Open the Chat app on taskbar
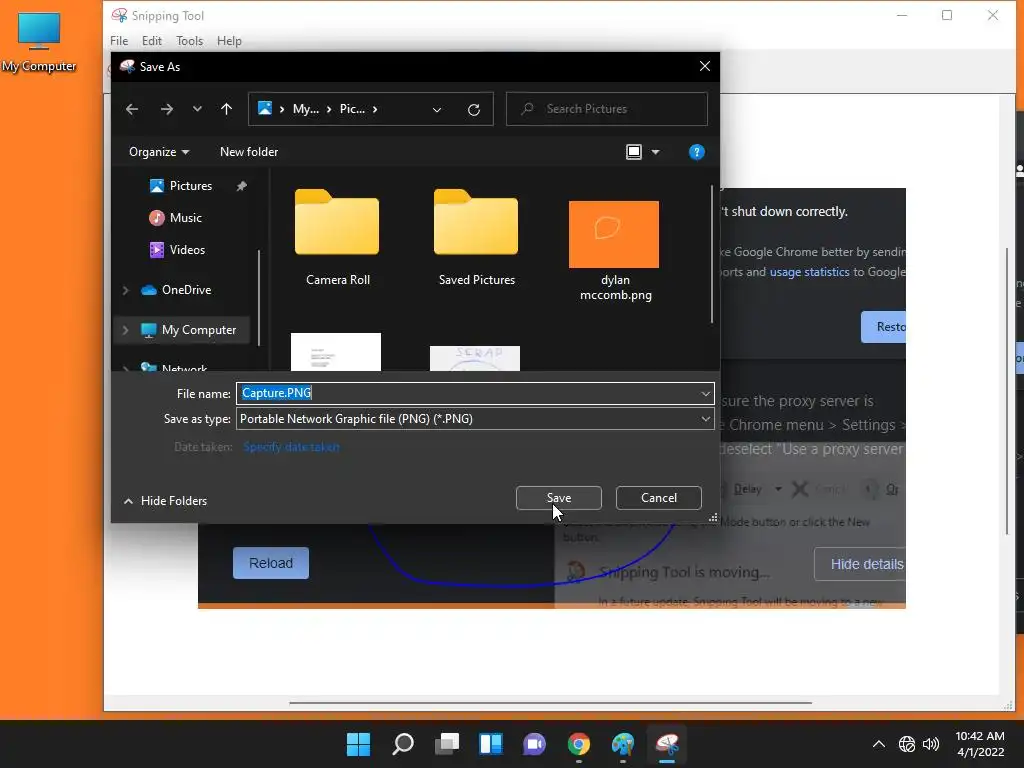Screen dimensions: 1024x768 point(534,744)
